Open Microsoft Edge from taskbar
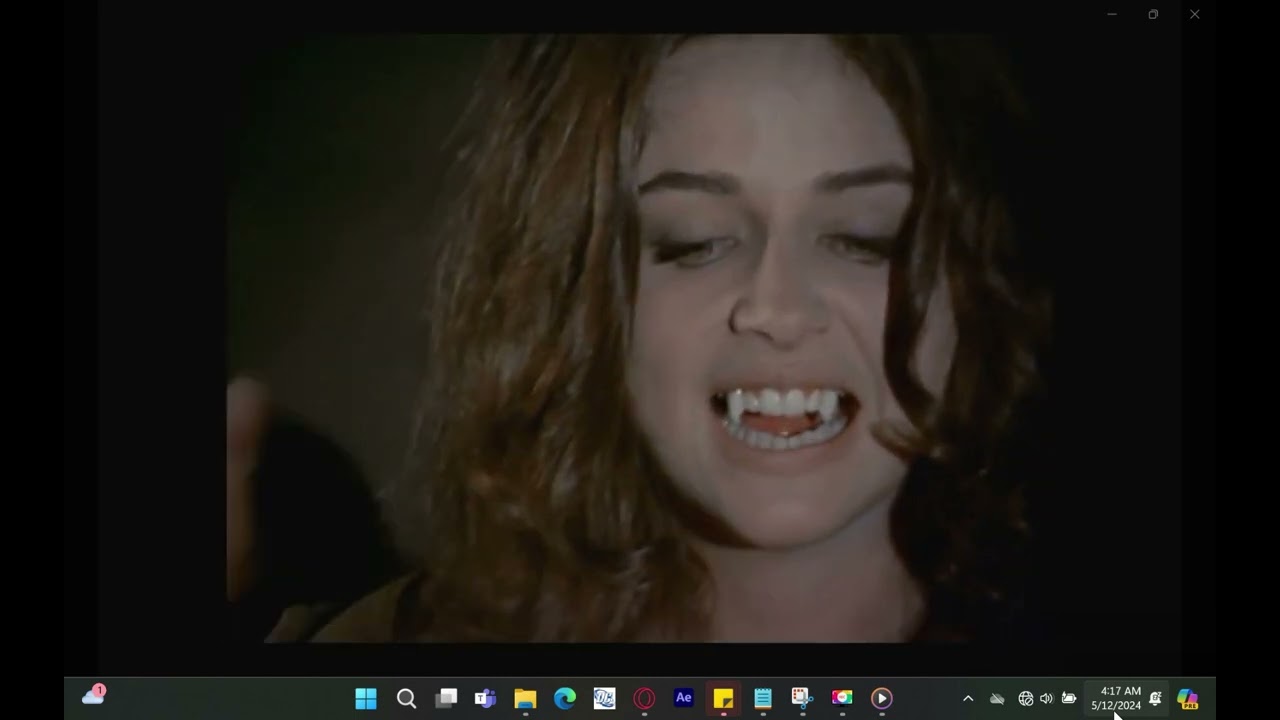This screenshot has width=1280, height=720. click(565, 698)
